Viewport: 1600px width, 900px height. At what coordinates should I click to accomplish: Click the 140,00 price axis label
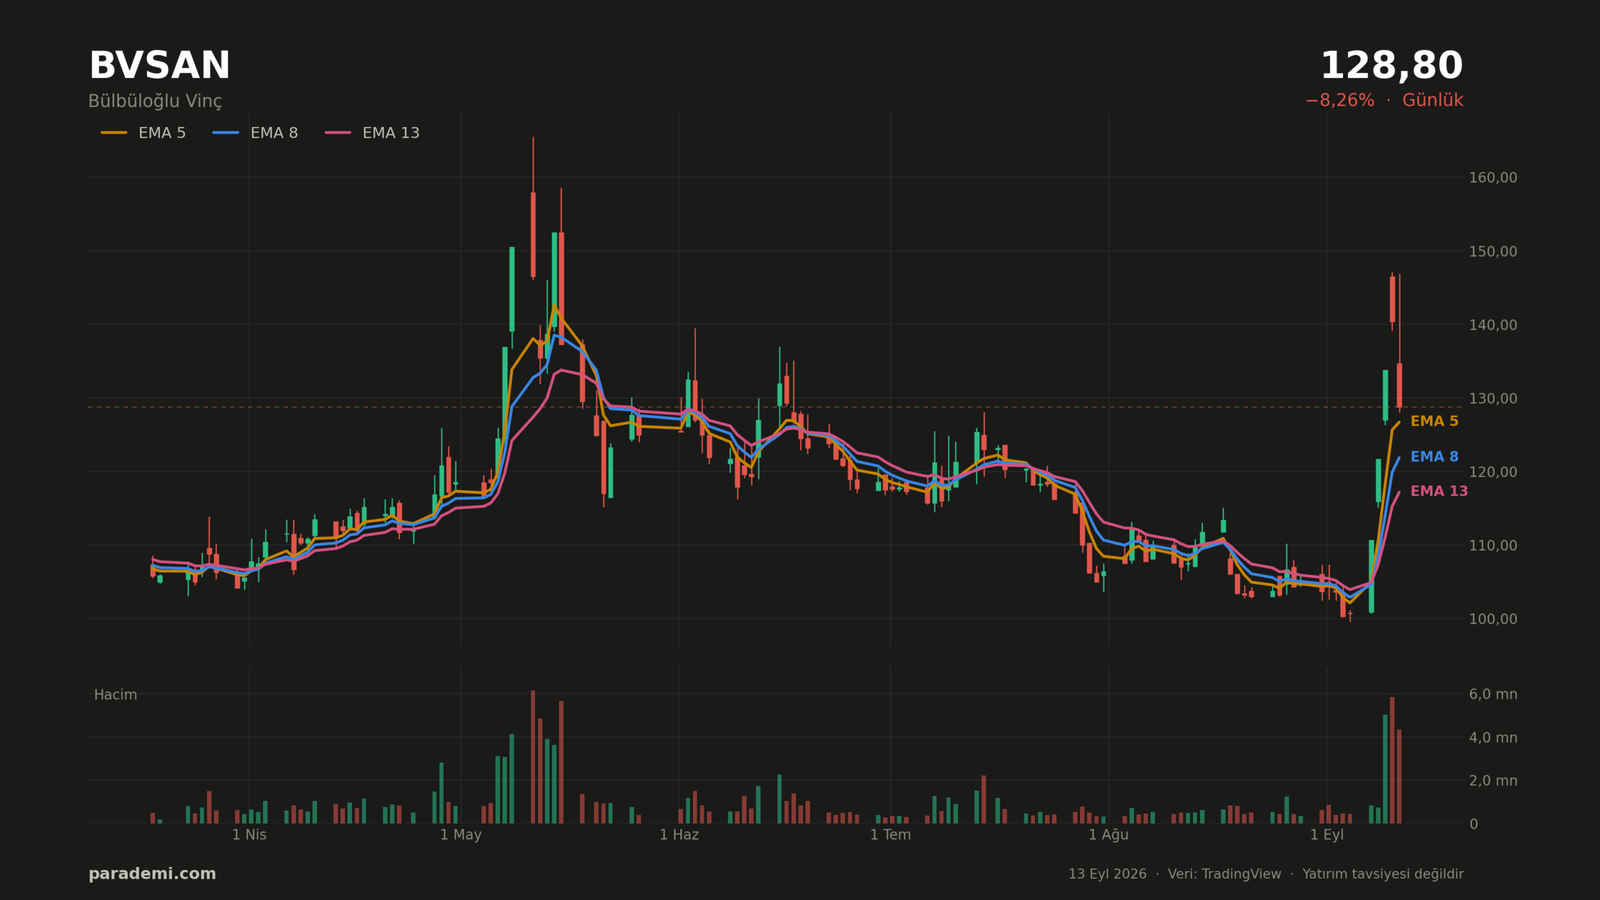(x=1493, y=325)
